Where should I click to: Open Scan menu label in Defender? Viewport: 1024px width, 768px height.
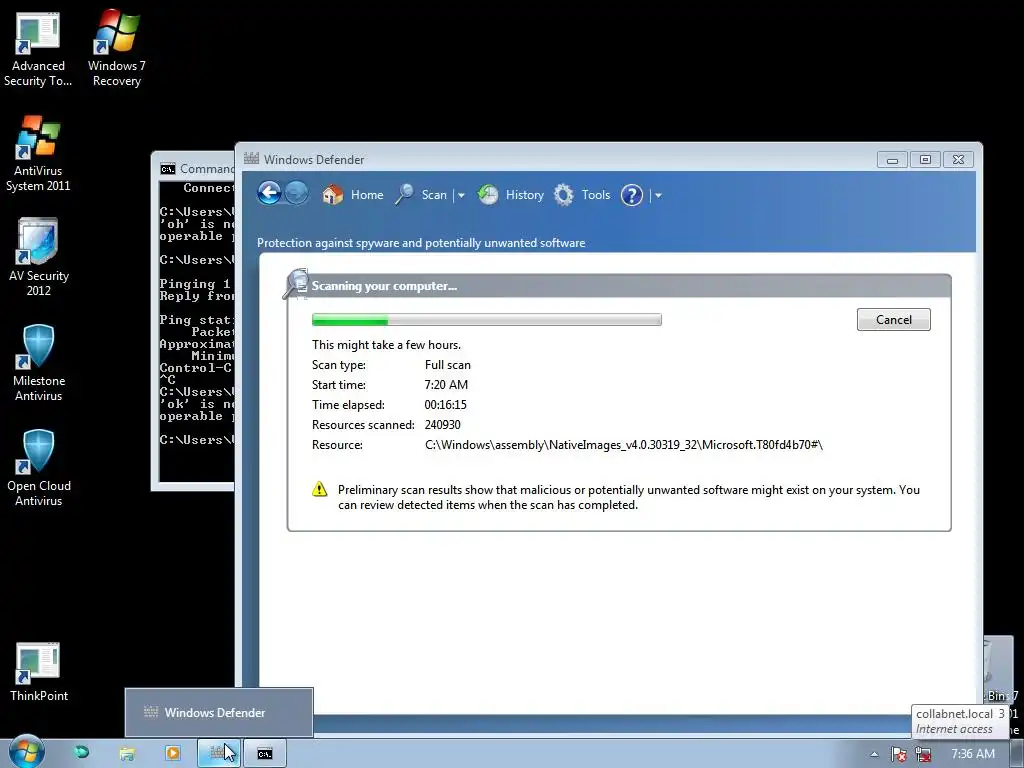pyautogui.click(x=434, y=195)
